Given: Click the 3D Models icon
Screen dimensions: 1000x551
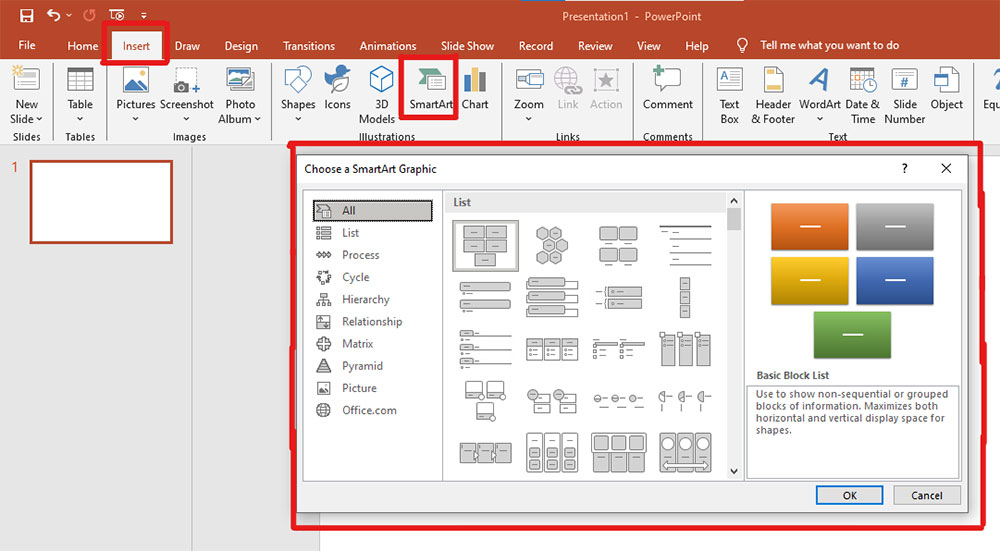Looking at the screenshot, I should coord(381,89).
